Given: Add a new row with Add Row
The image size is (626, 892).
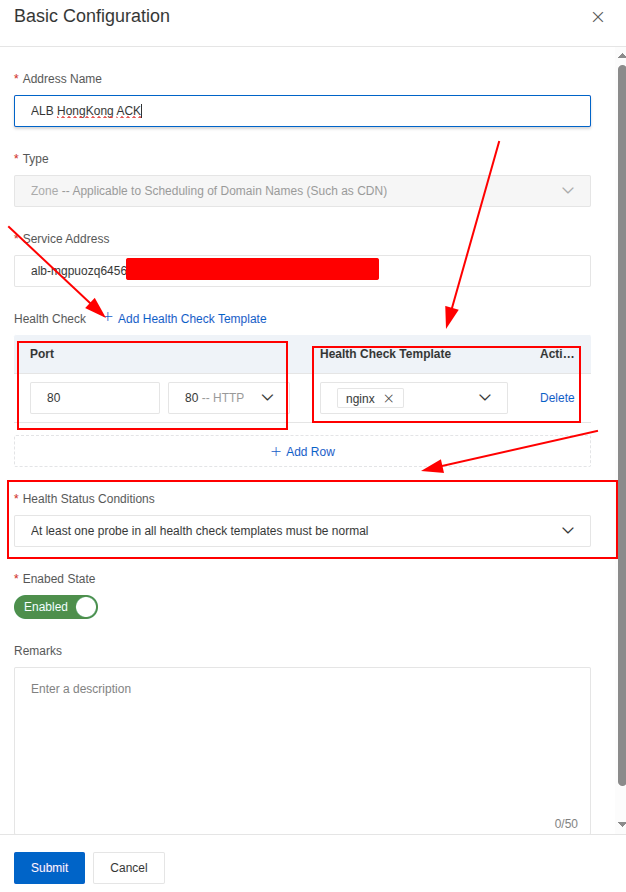Looking at the screenshot, I should coord(310,452).
